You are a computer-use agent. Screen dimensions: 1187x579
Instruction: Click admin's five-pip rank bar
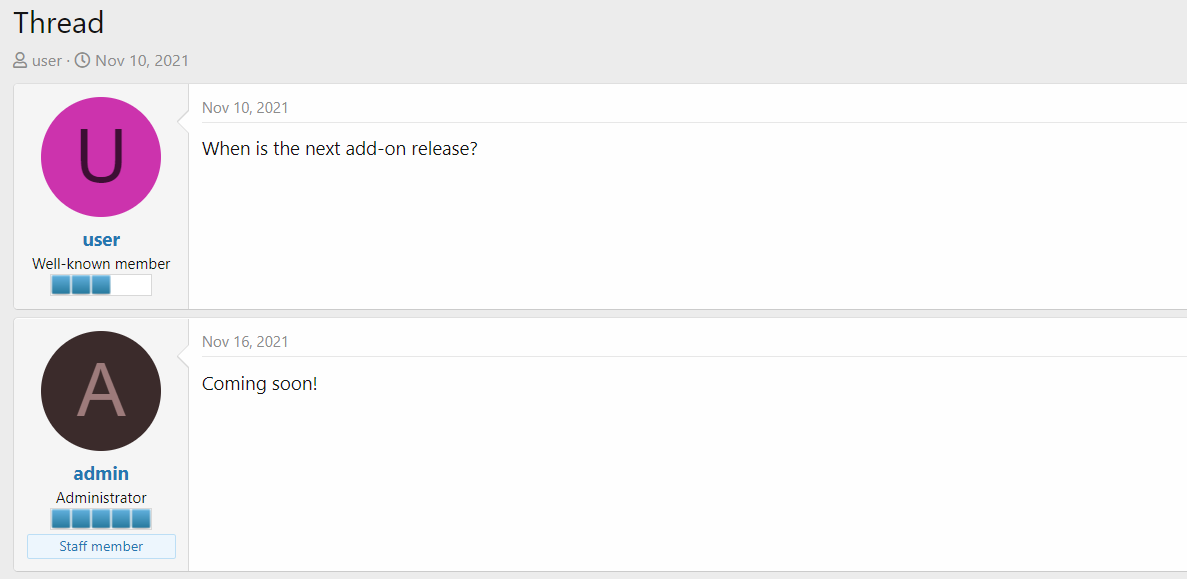coord(101,519)
